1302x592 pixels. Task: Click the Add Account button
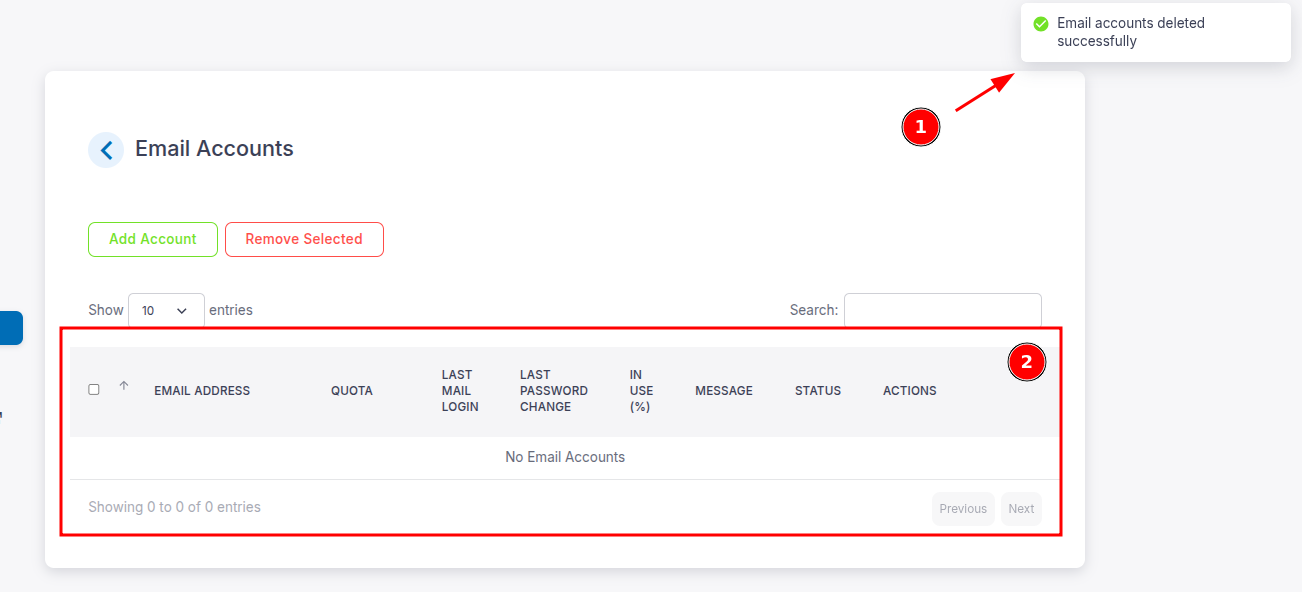click(x=153, y=239)
